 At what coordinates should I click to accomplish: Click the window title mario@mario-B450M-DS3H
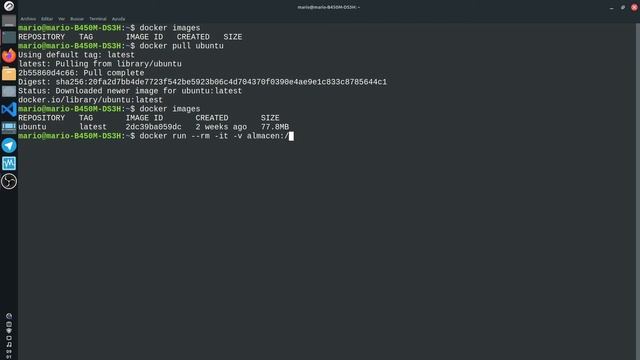[328, 7]
